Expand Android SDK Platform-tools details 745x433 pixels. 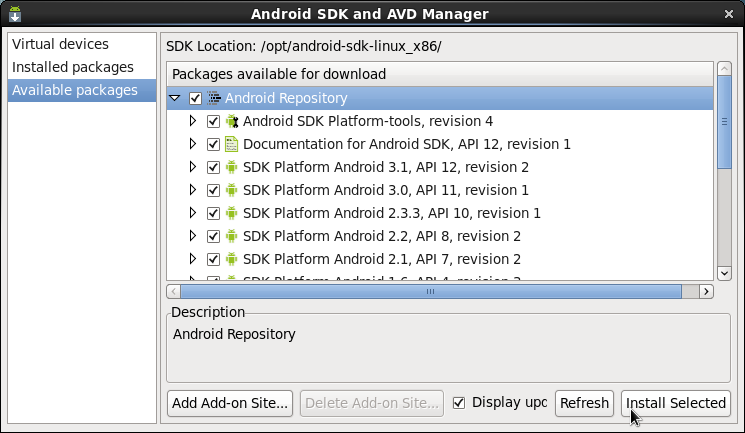pos(192,121)
